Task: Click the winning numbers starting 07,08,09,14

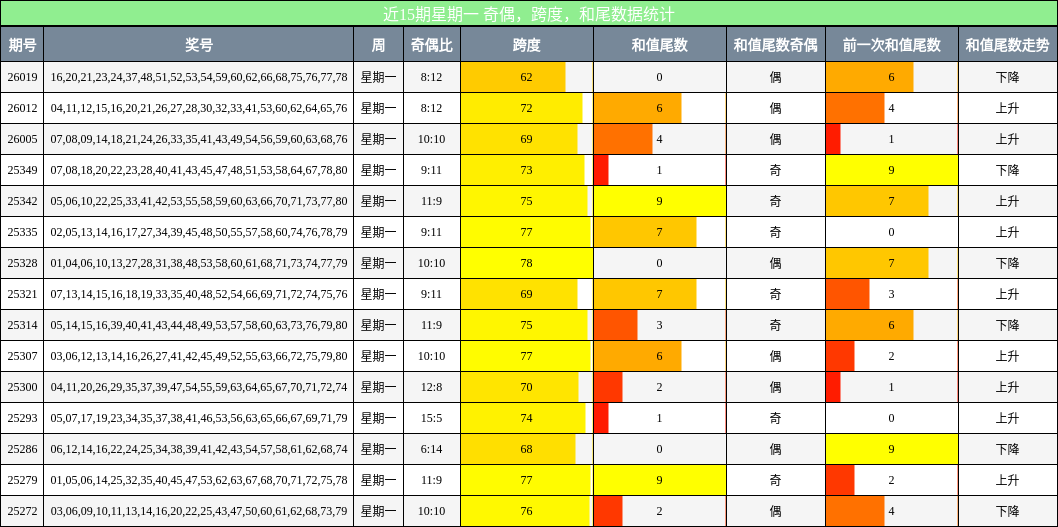Action: tap(199, 139)
